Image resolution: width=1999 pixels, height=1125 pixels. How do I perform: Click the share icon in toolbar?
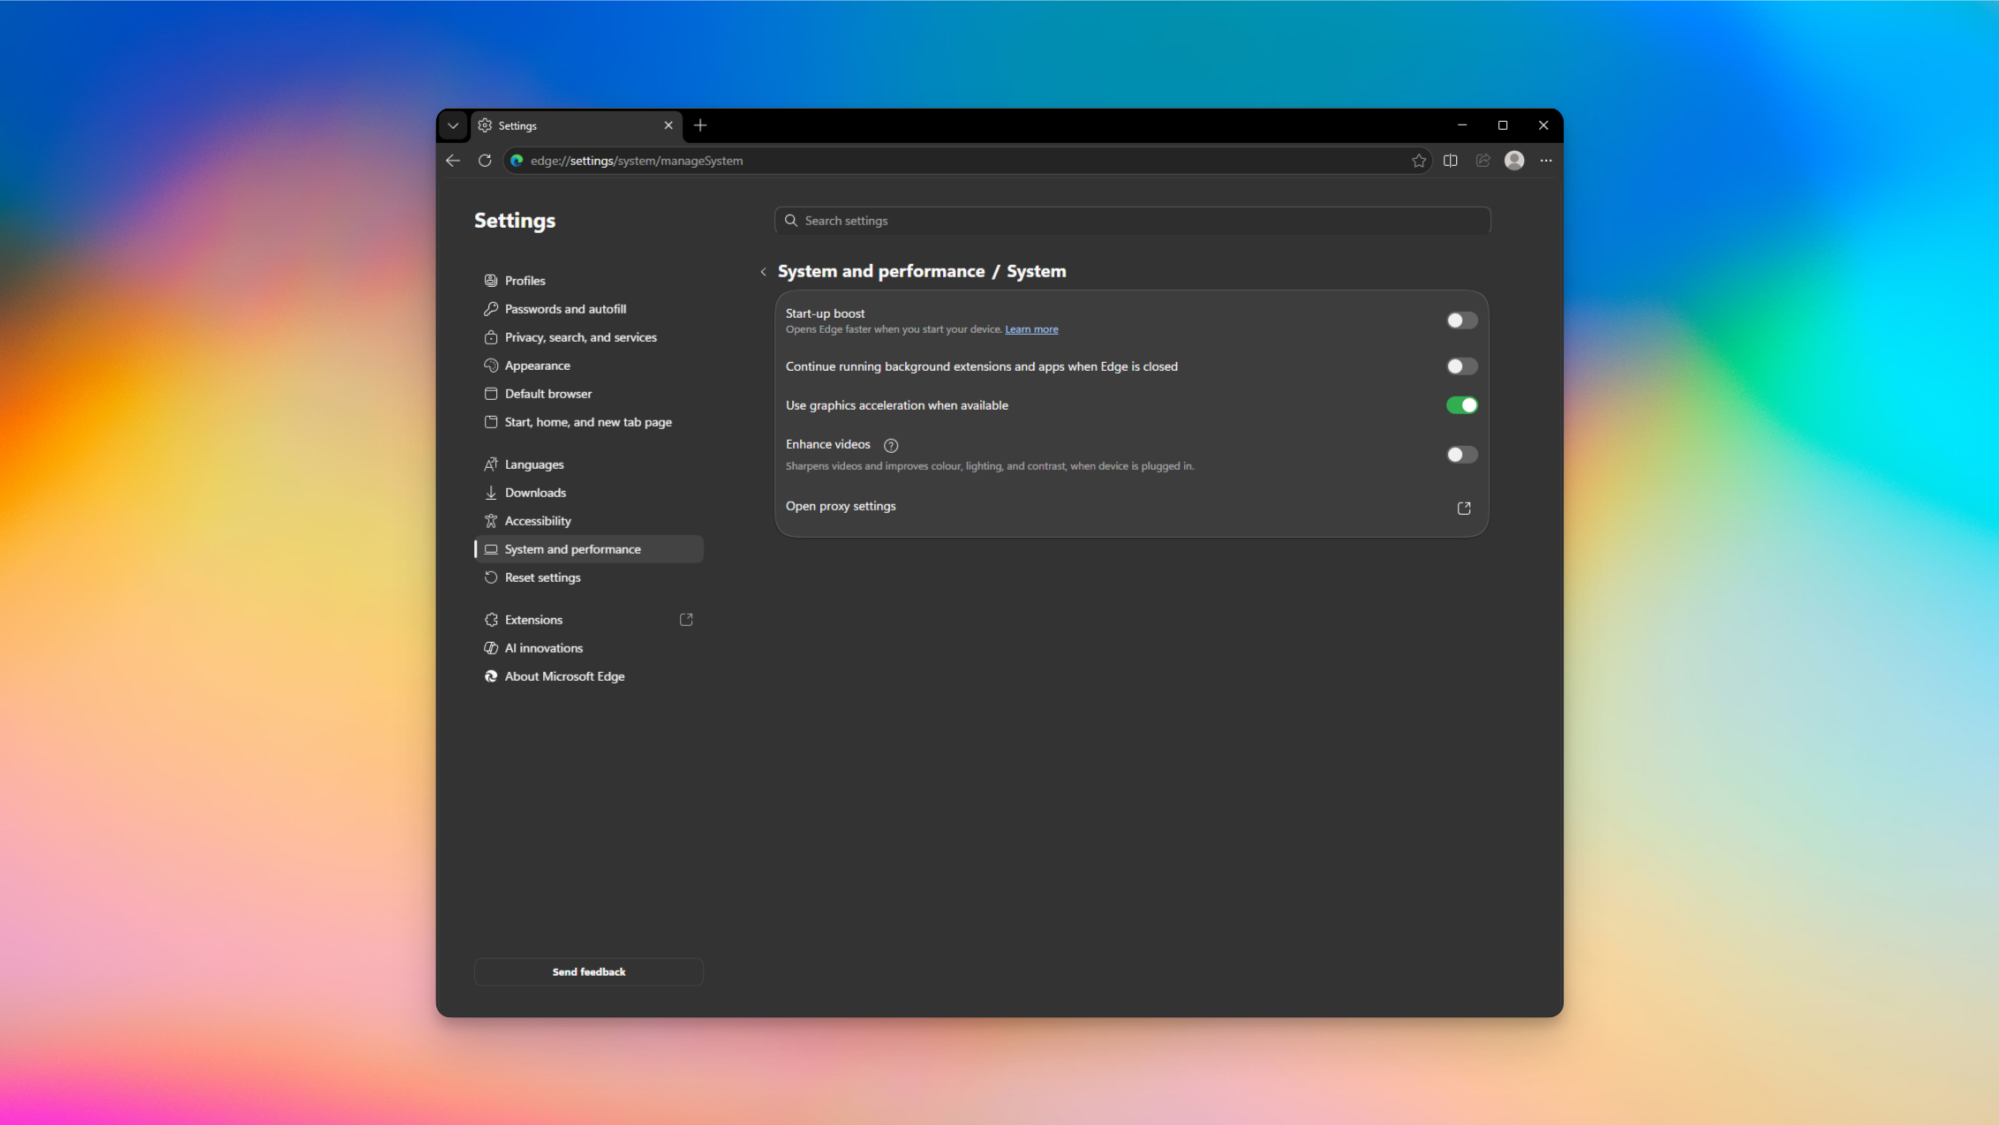1483,161
